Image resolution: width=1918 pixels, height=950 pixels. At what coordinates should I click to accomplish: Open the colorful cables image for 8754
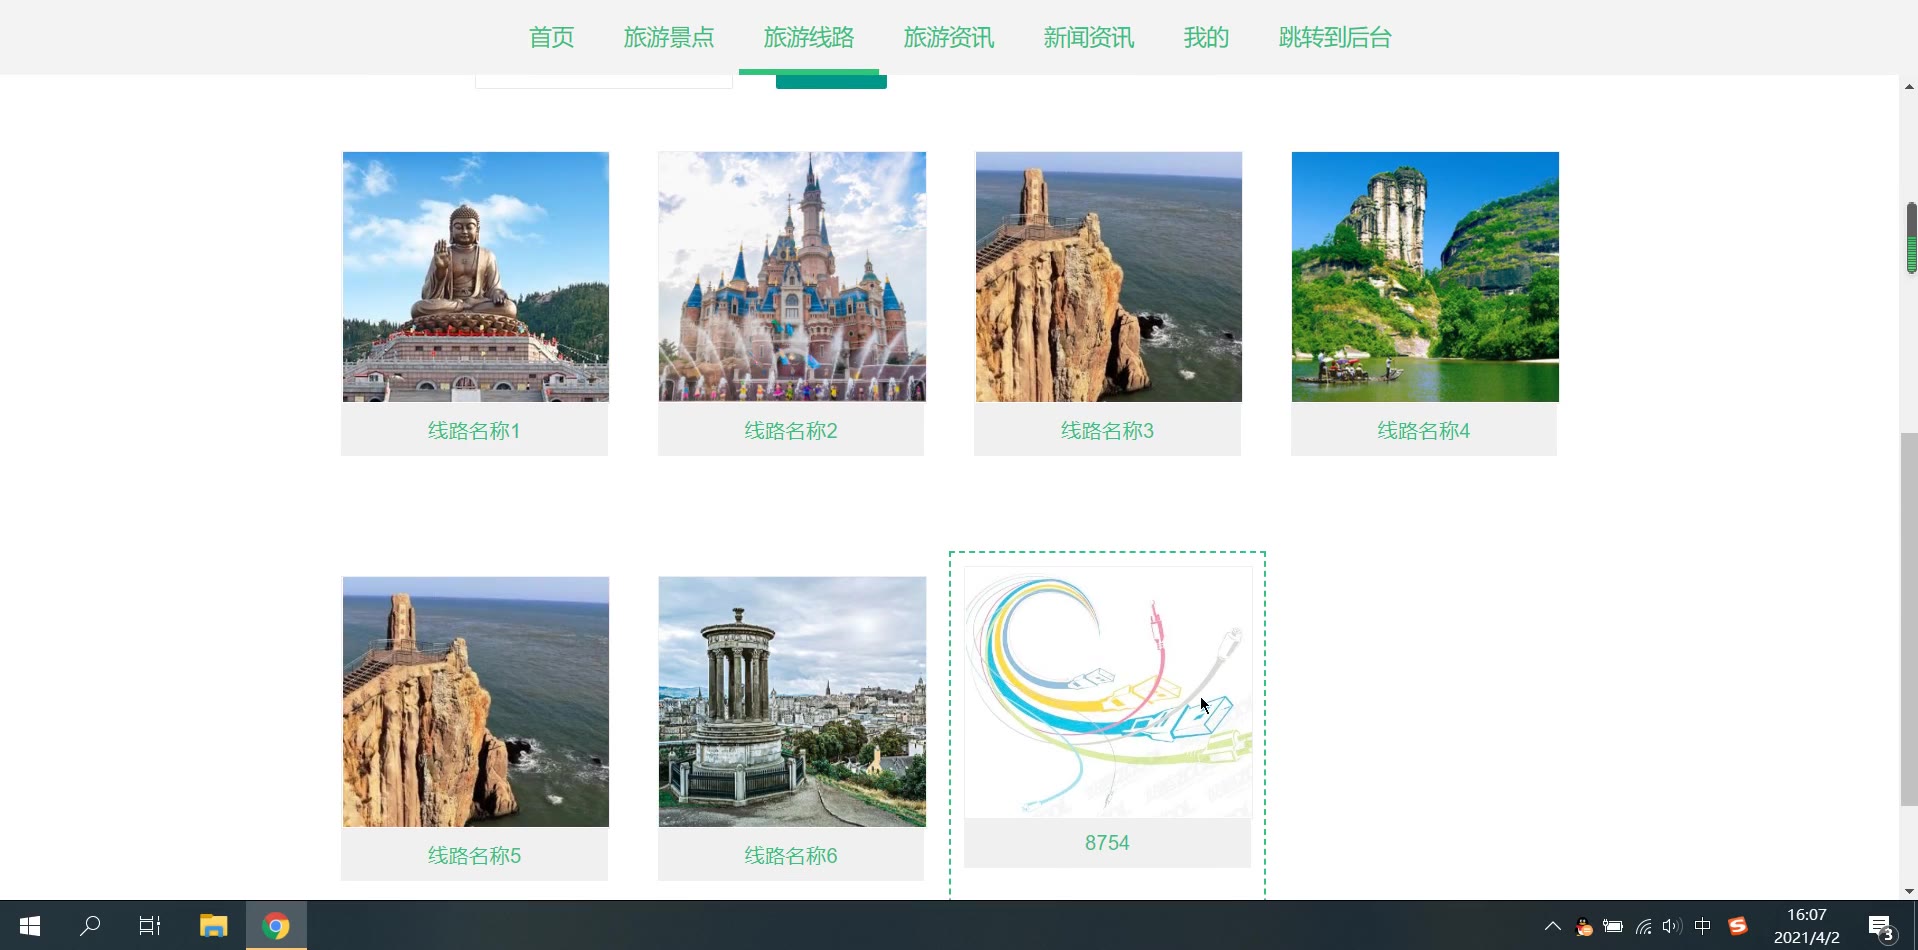[1108, 692]
